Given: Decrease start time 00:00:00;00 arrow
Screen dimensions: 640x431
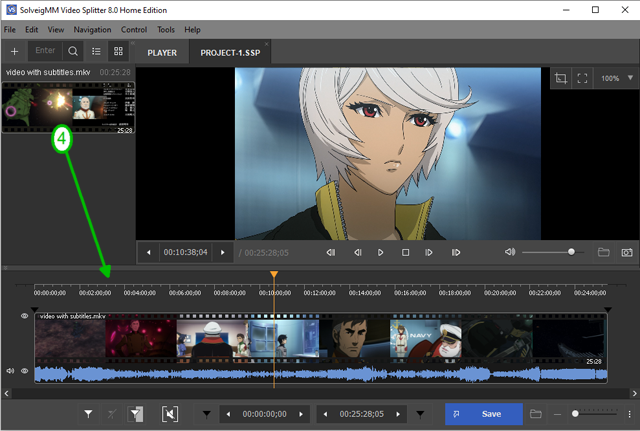Looking at the screenshot, I should 228,414.
